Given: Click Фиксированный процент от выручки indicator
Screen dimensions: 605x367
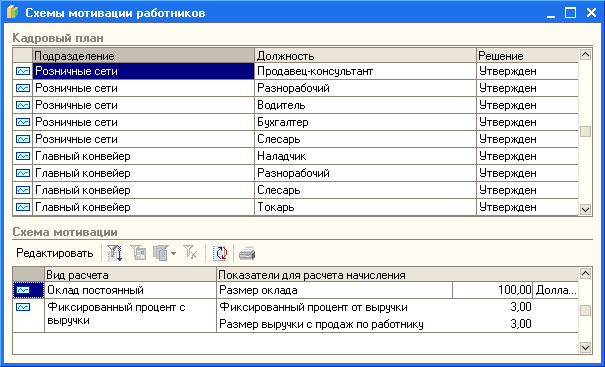Looking at the screenshot, I should (x=313, y=307).
